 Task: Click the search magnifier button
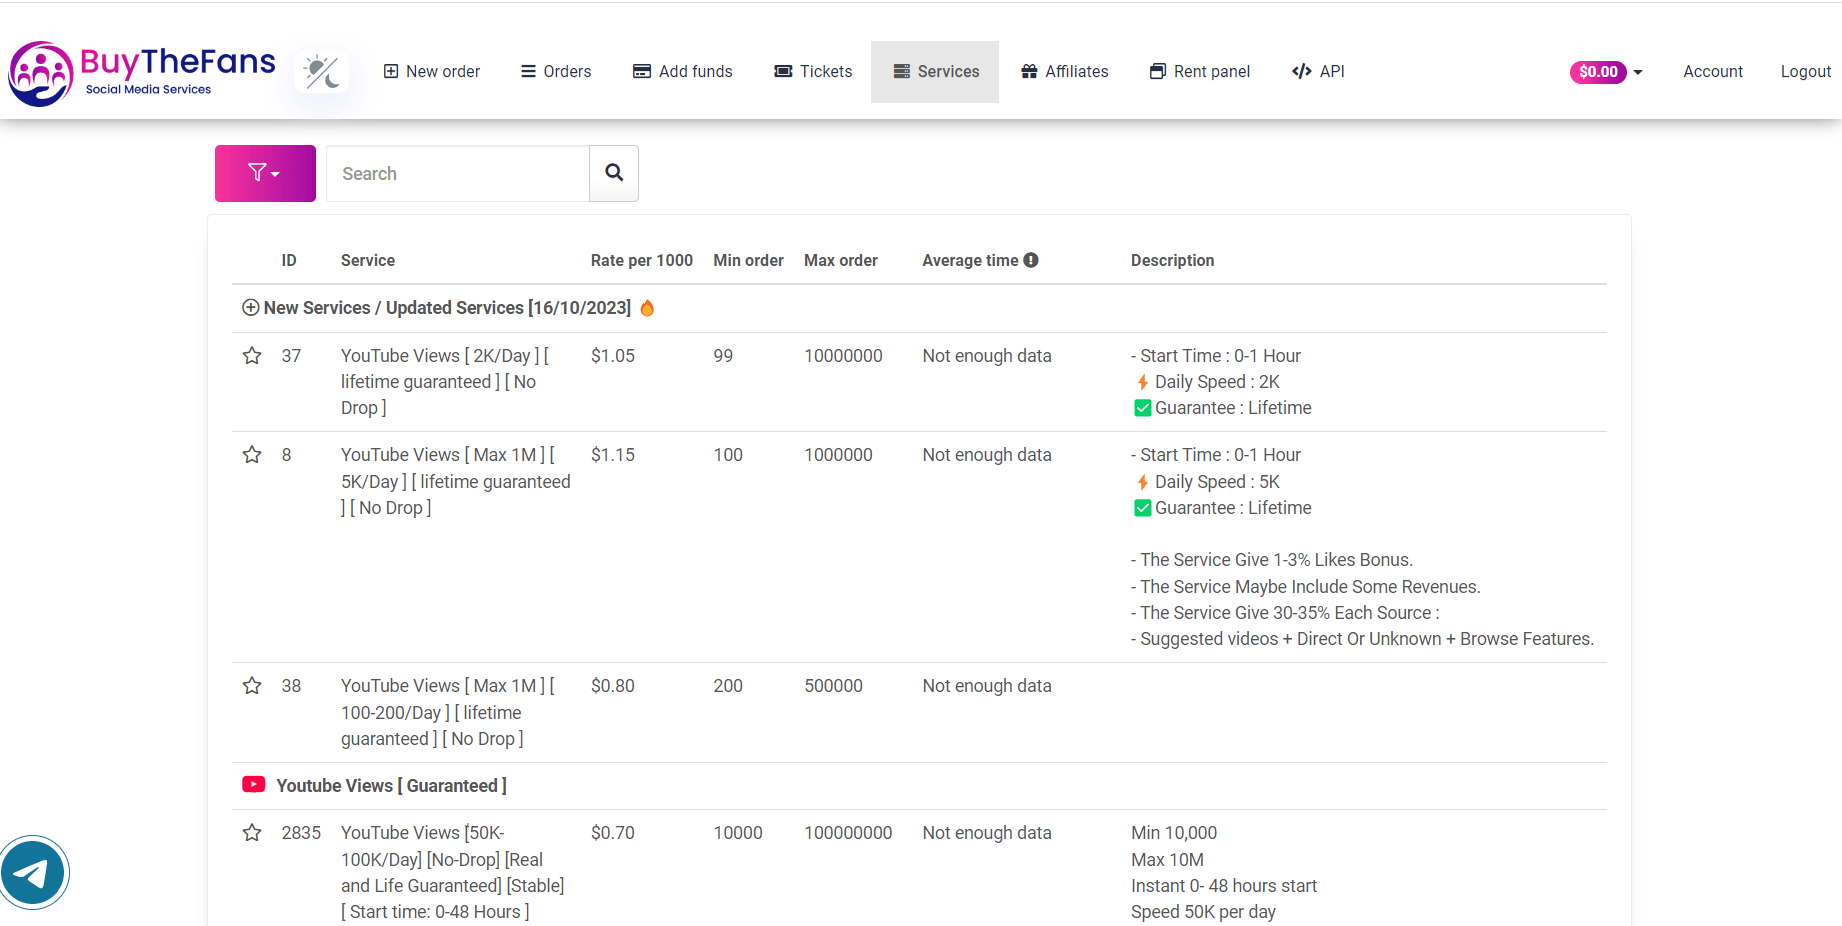[614, 173]
